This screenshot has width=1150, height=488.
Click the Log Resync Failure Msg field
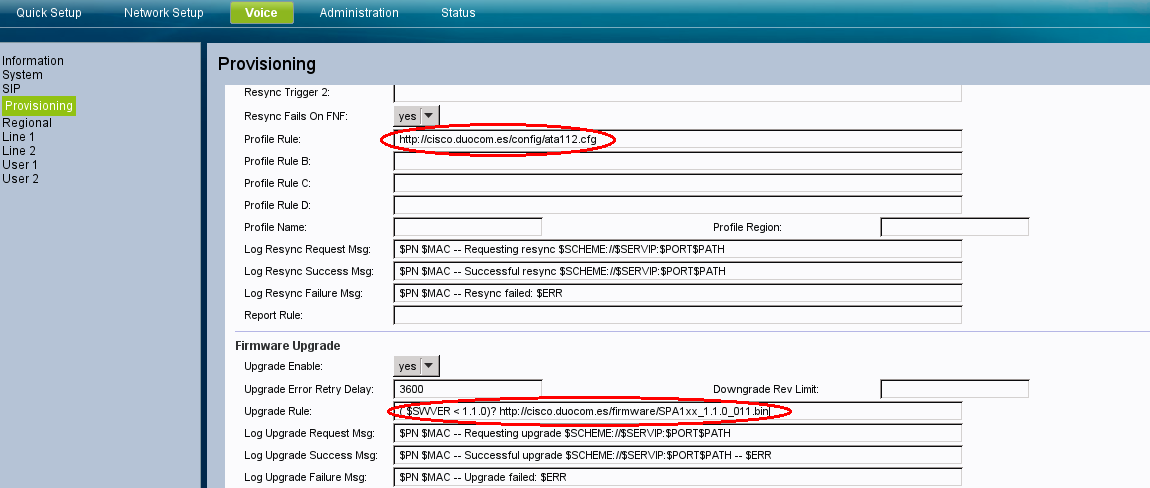click(677, 293)
